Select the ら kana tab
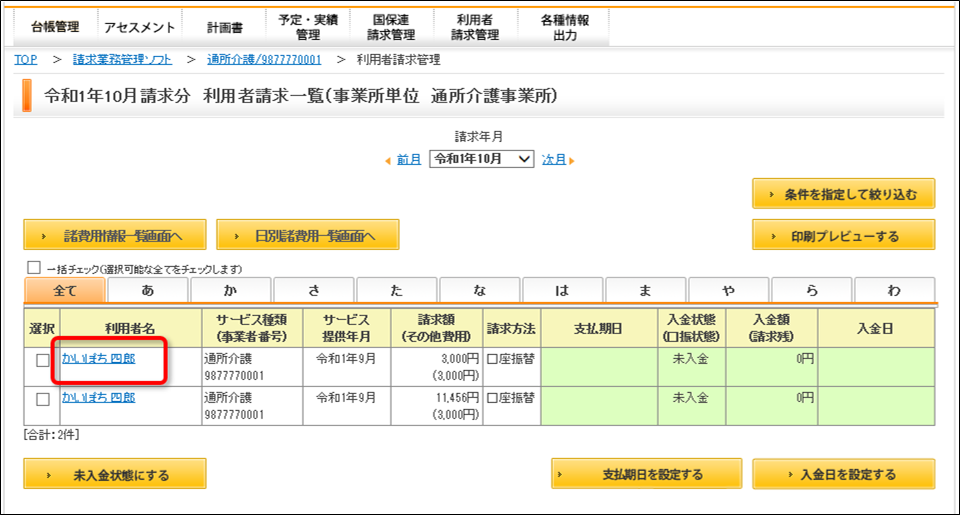Image resolution: width=960 pixels, height=515 pixels. tap(811, 290)
